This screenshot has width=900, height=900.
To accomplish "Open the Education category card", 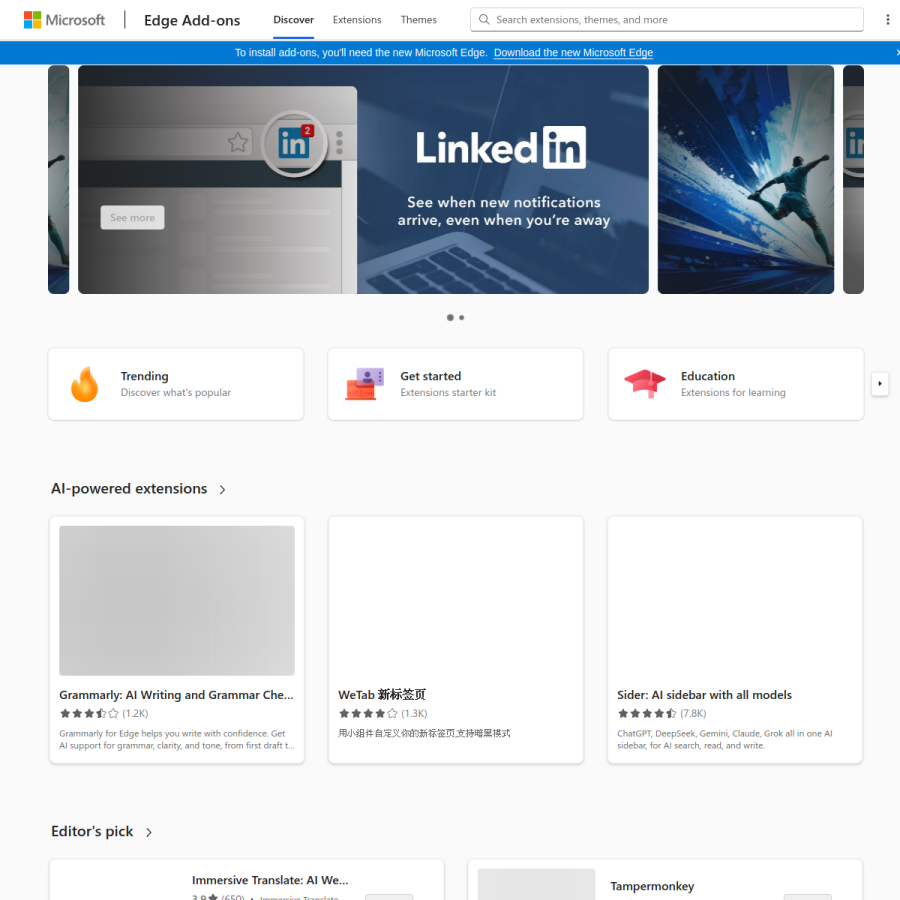I will pyautogui.click(x=736, y=384).
